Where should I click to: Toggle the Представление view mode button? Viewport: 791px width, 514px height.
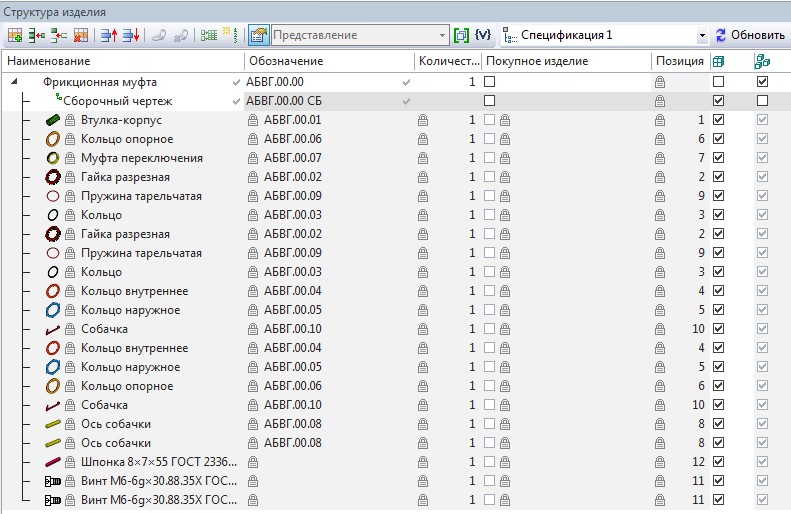pyautogui.click(x=258, y=35)
